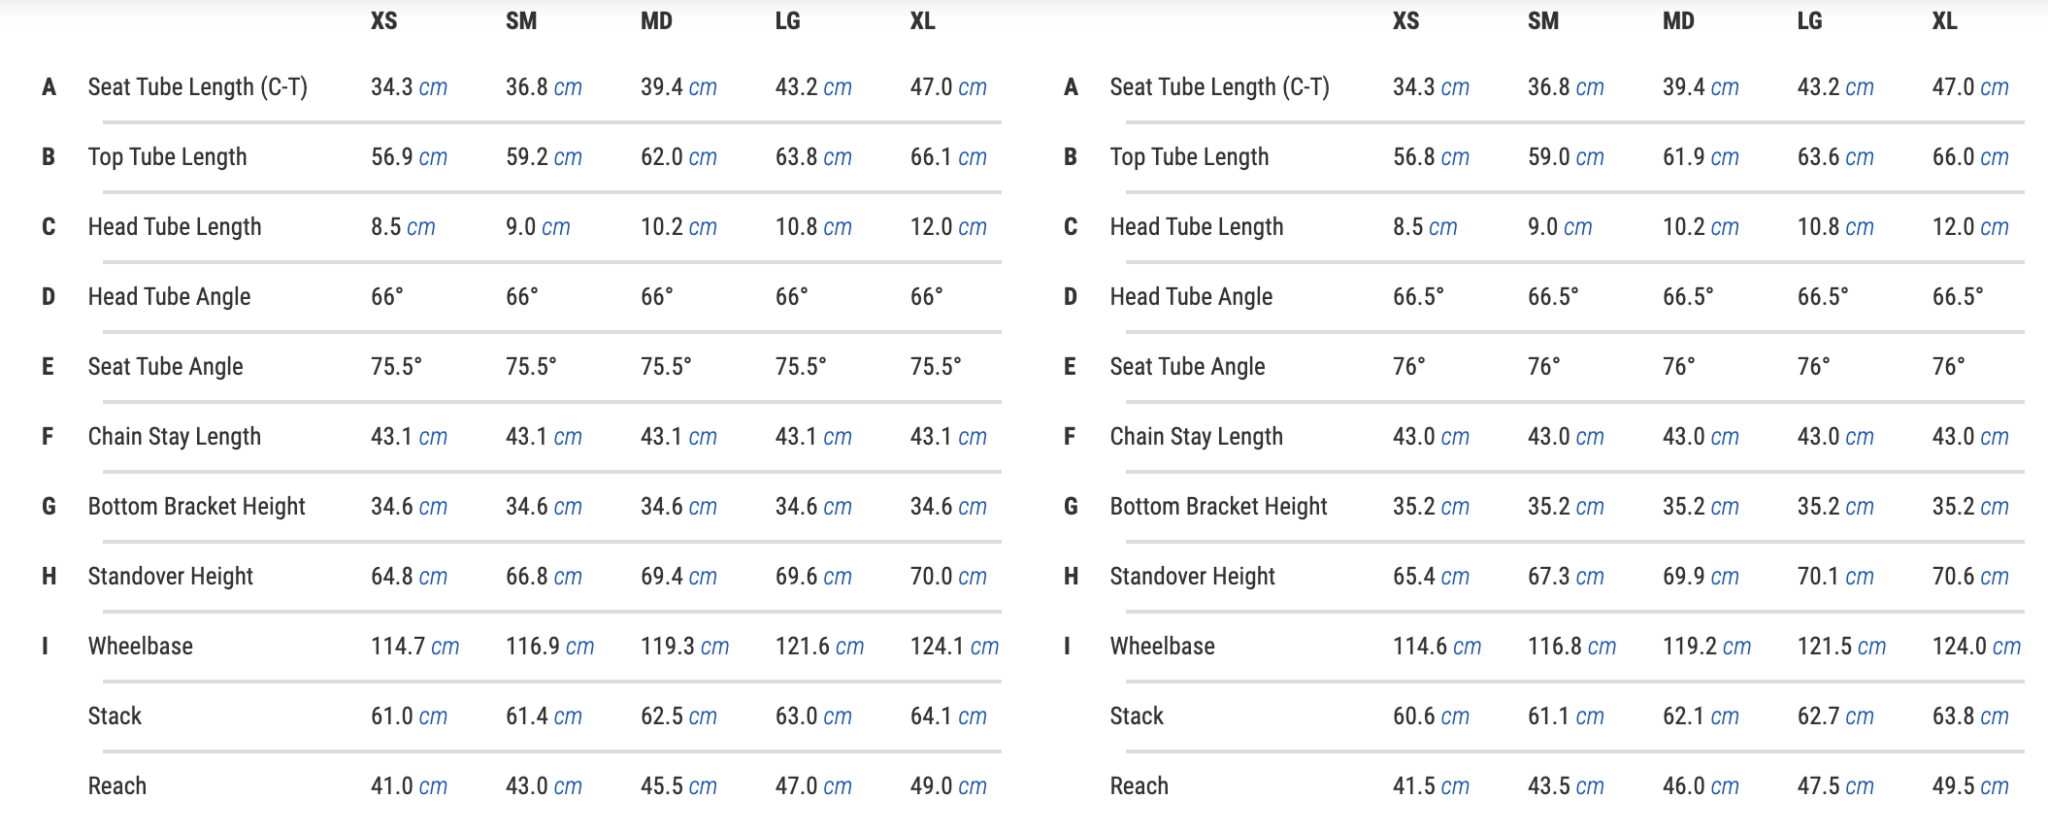Click the MD column header in right table
2048x833 pixels.
point(1678,21)
